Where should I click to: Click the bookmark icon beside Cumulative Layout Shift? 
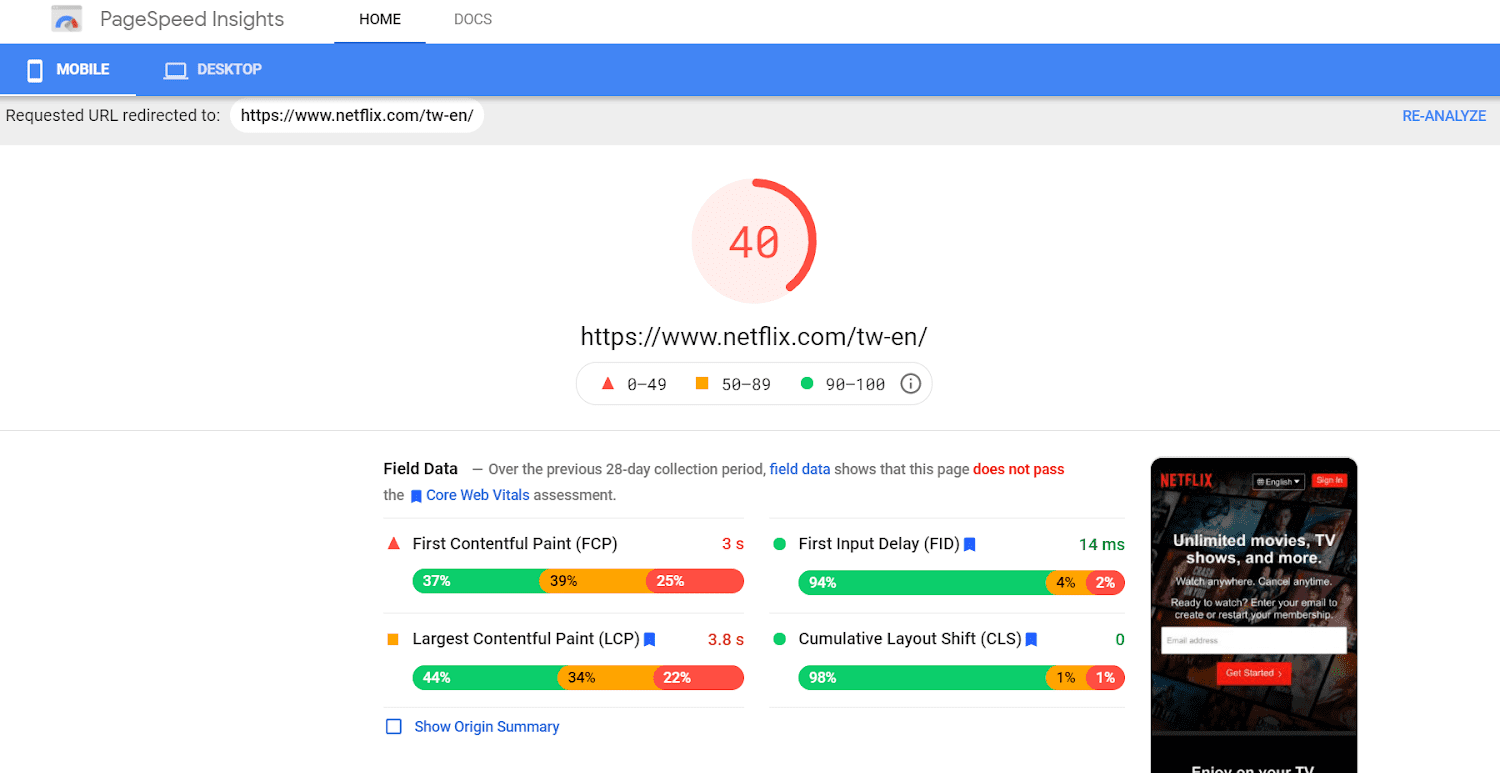click(1031, 639)
